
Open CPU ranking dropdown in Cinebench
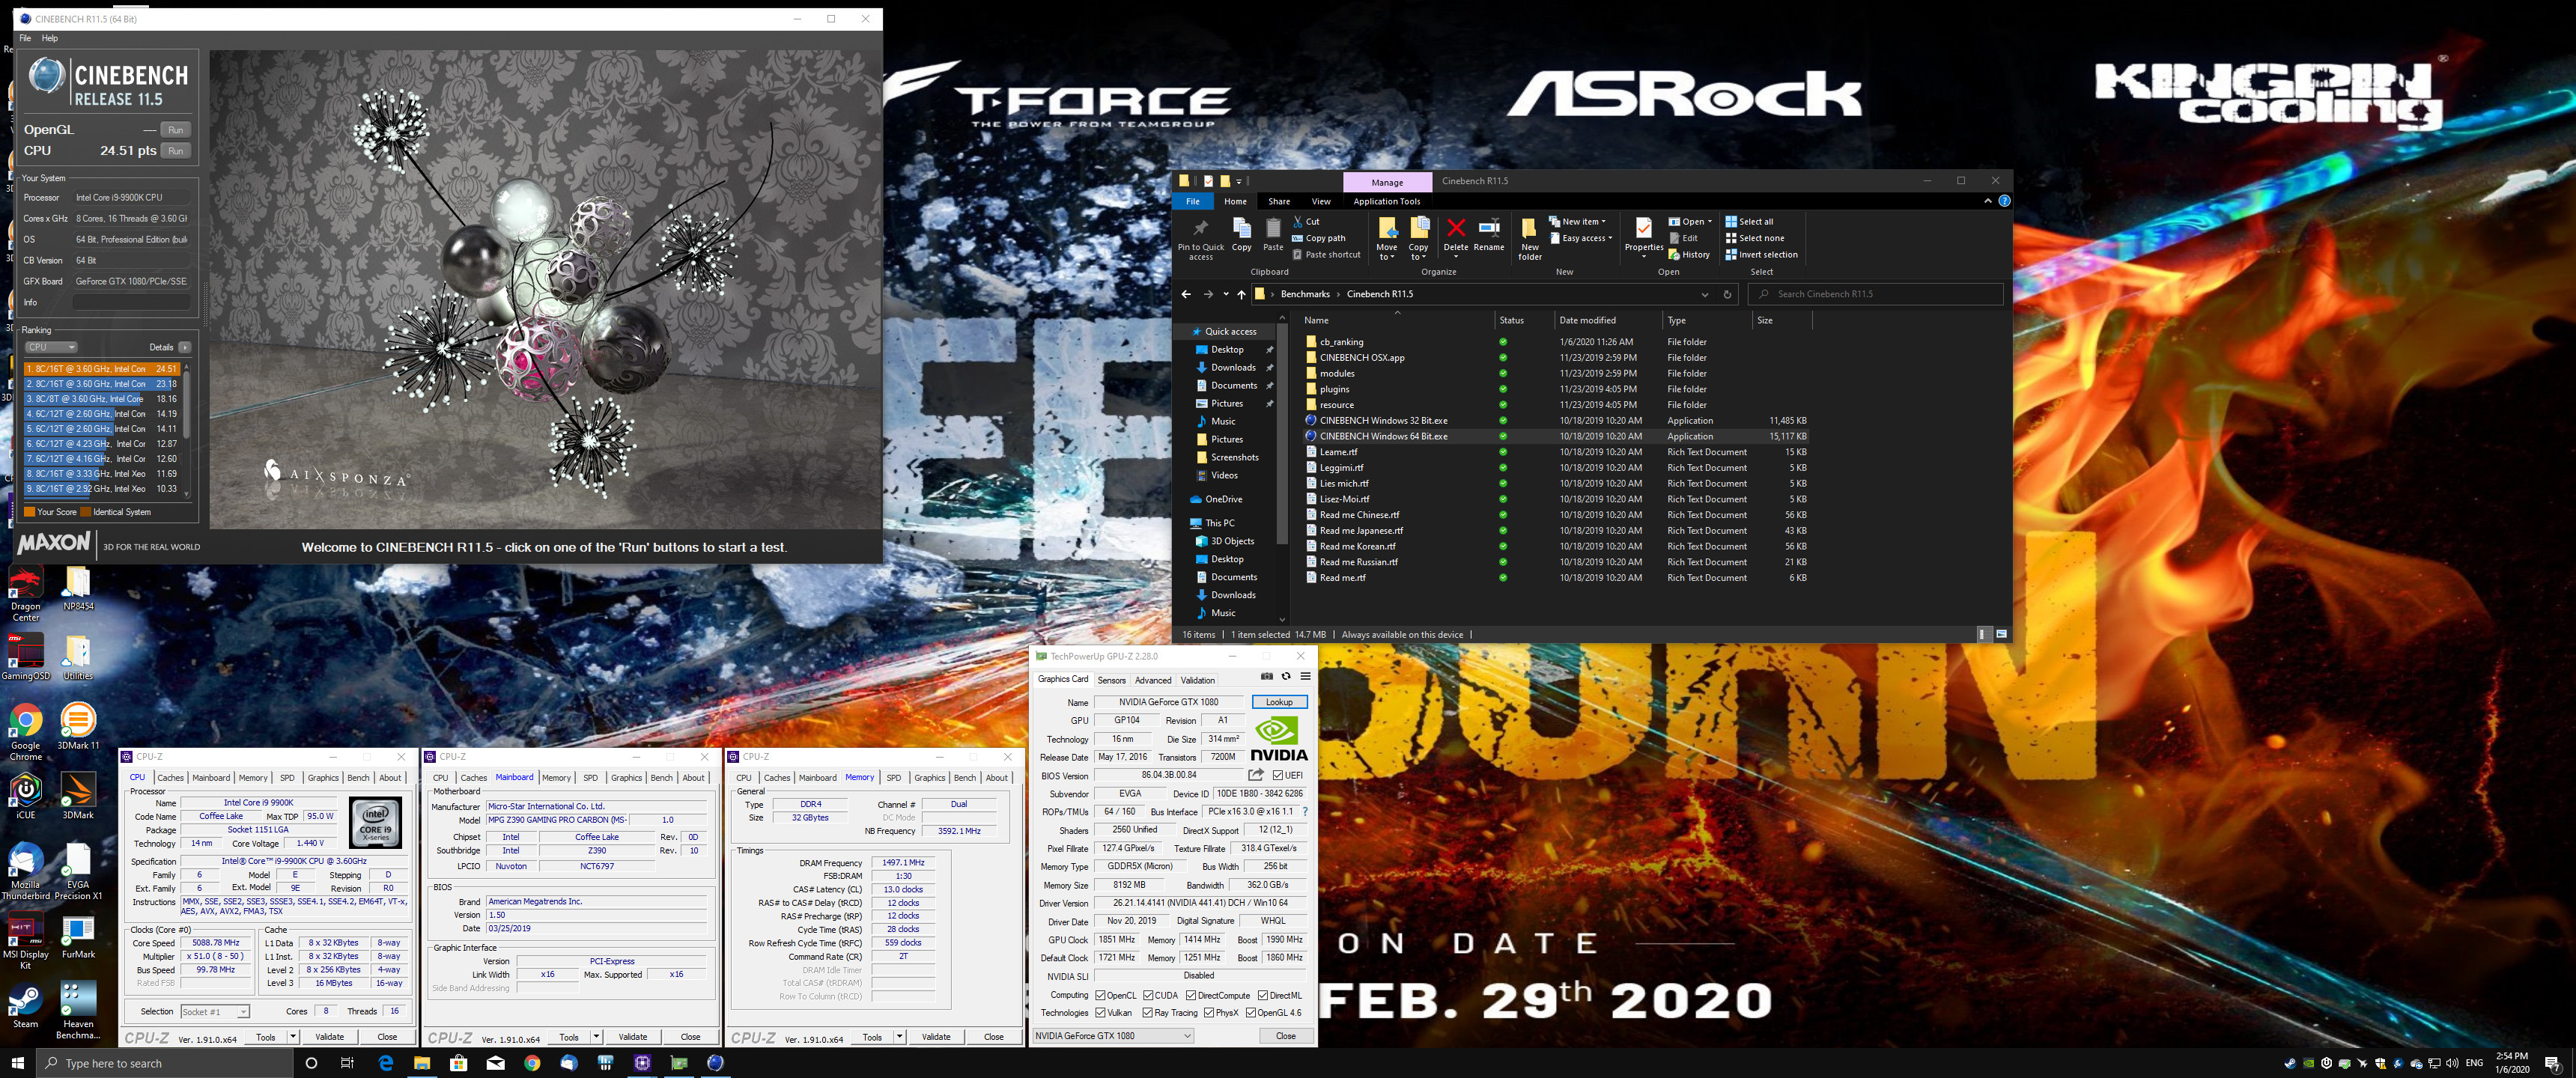point(51,347)
